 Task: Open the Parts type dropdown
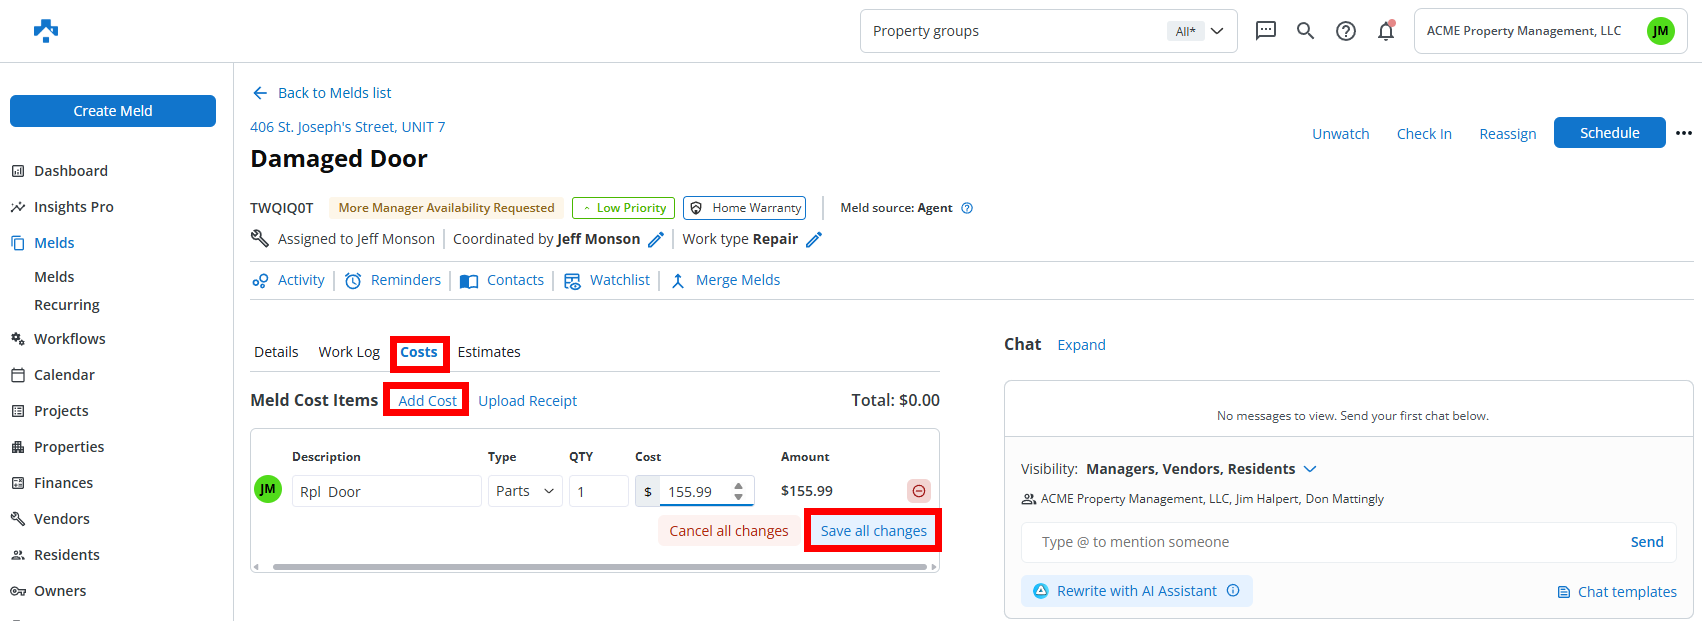click(525, 491)
